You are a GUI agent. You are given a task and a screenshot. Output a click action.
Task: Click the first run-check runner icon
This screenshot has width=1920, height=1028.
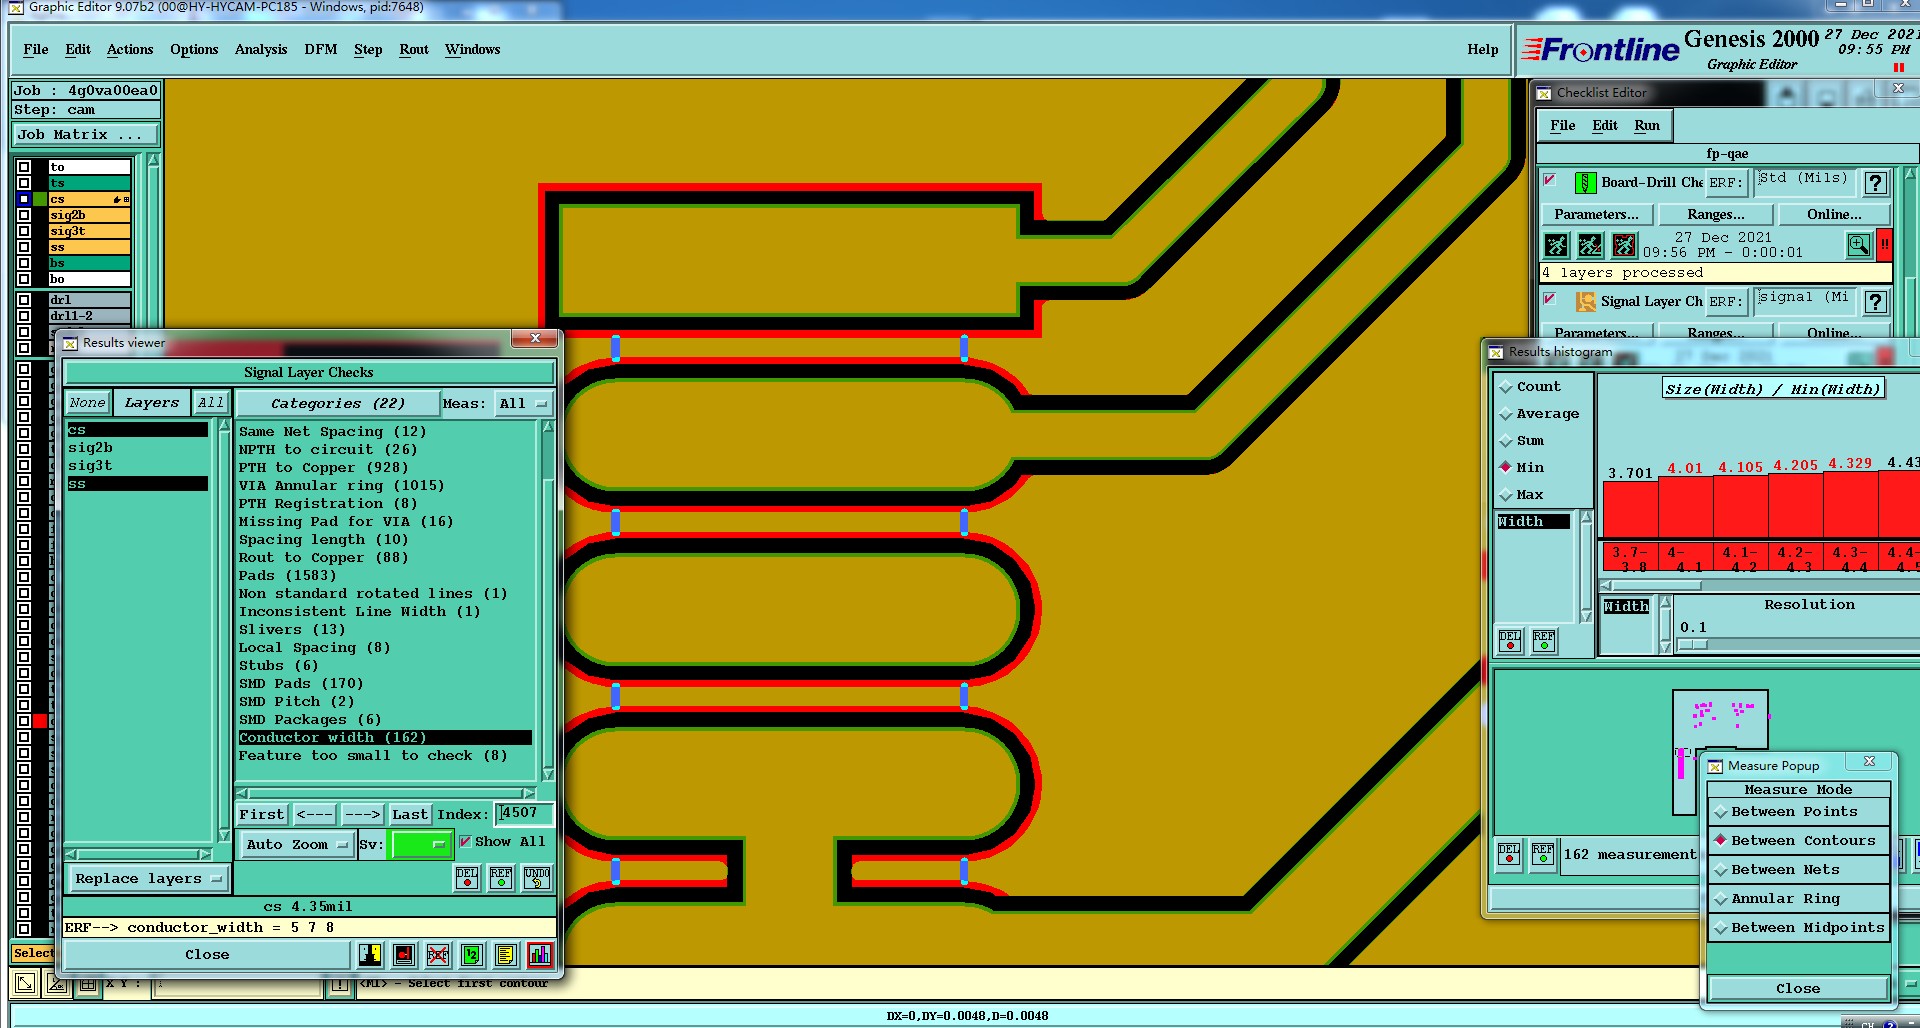[1556, 245]
